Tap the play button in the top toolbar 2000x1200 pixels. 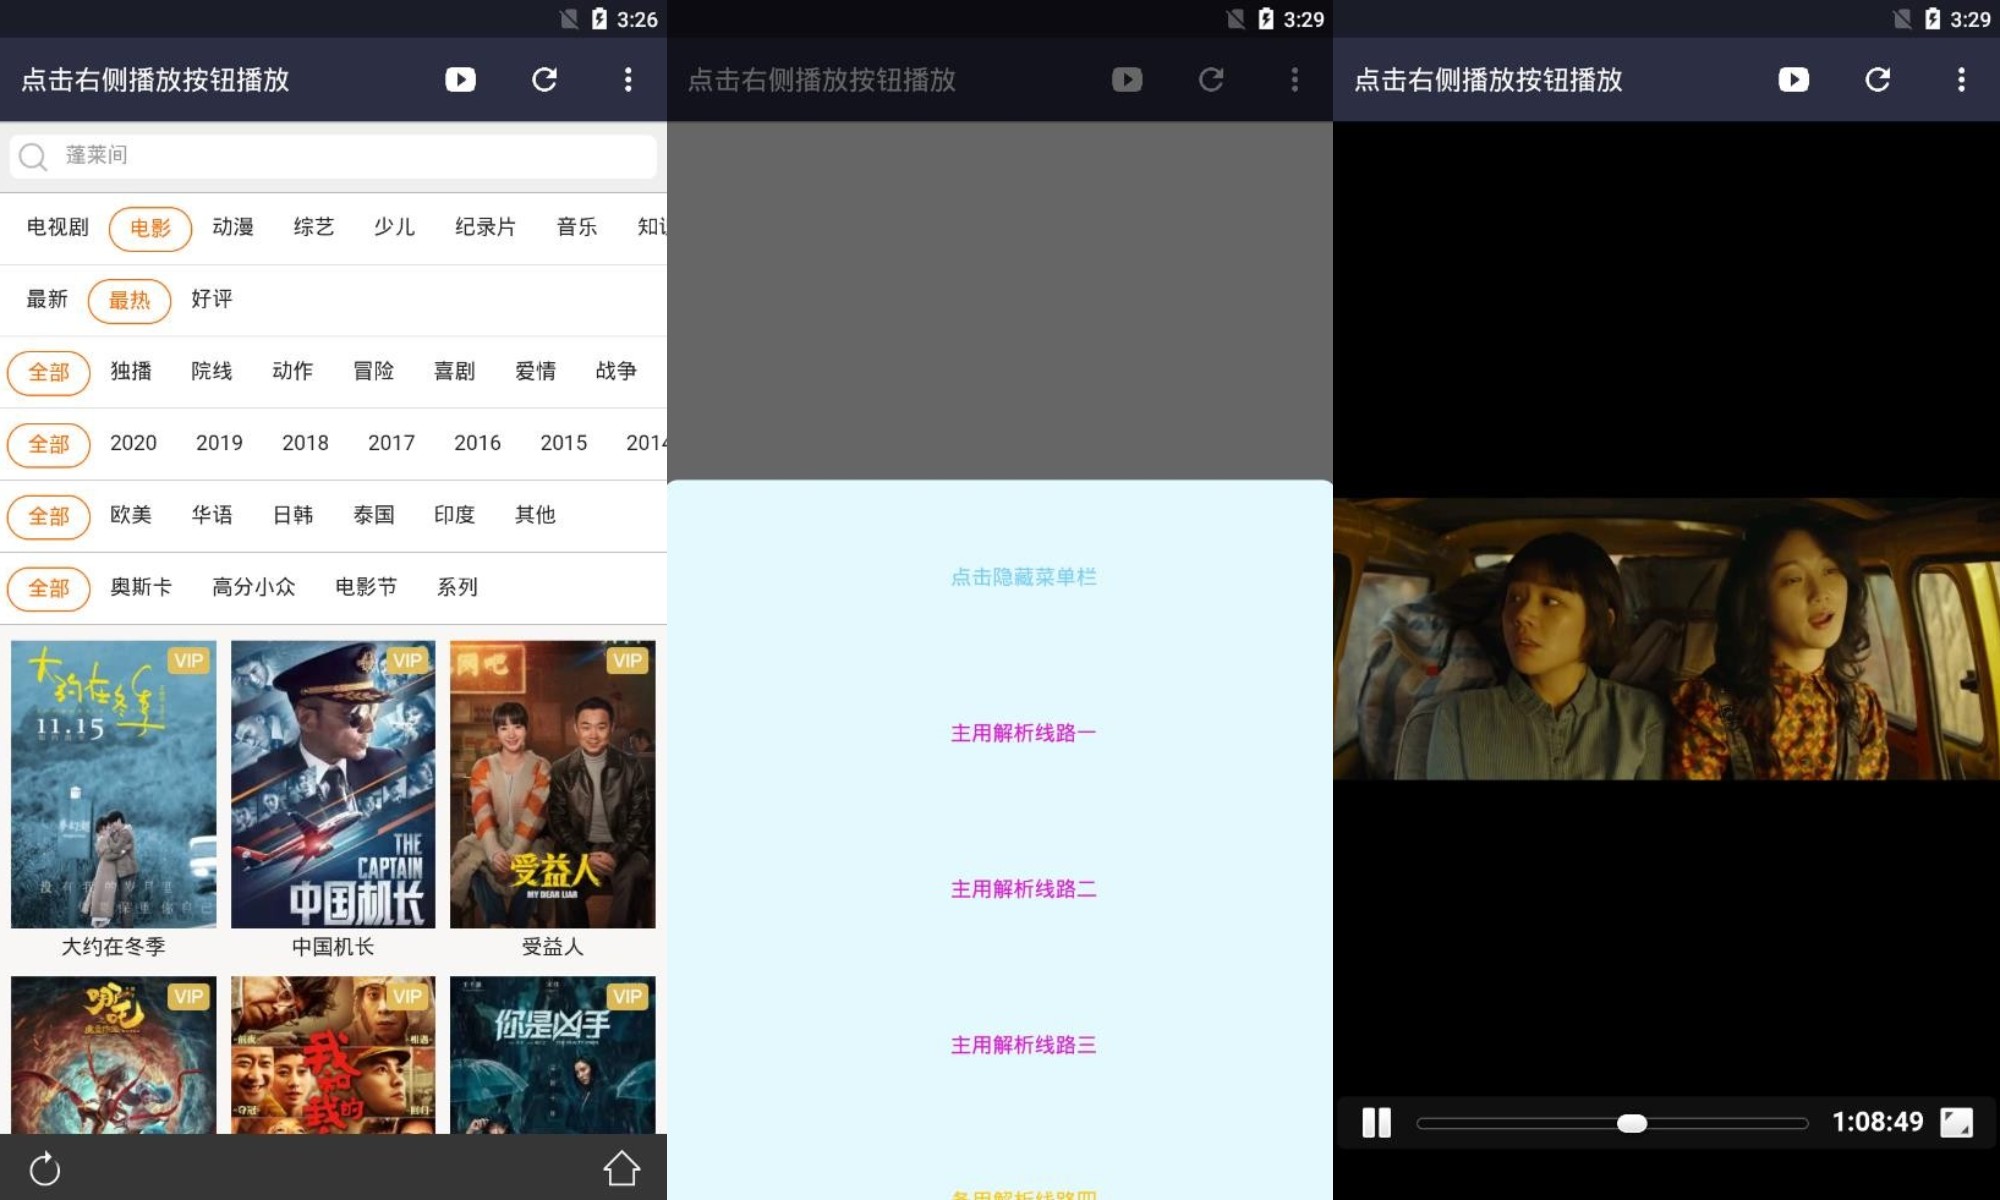tap(459, 80)
